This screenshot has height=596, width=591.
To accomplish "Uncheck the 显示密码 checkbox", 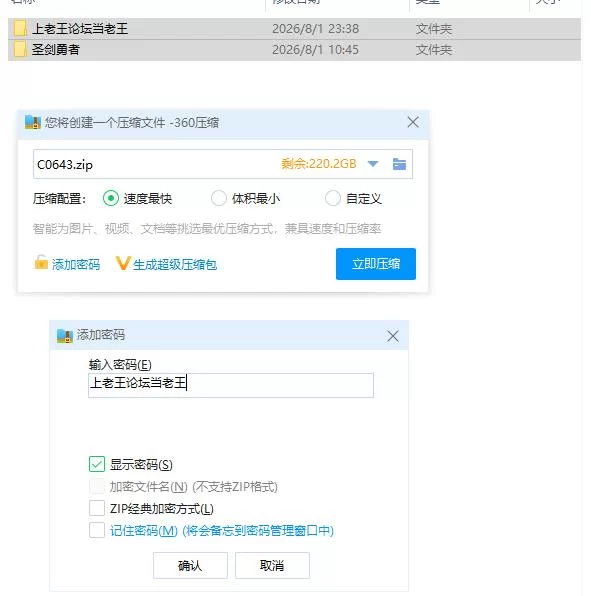I will pyautogui.click(x=97, y=464).
